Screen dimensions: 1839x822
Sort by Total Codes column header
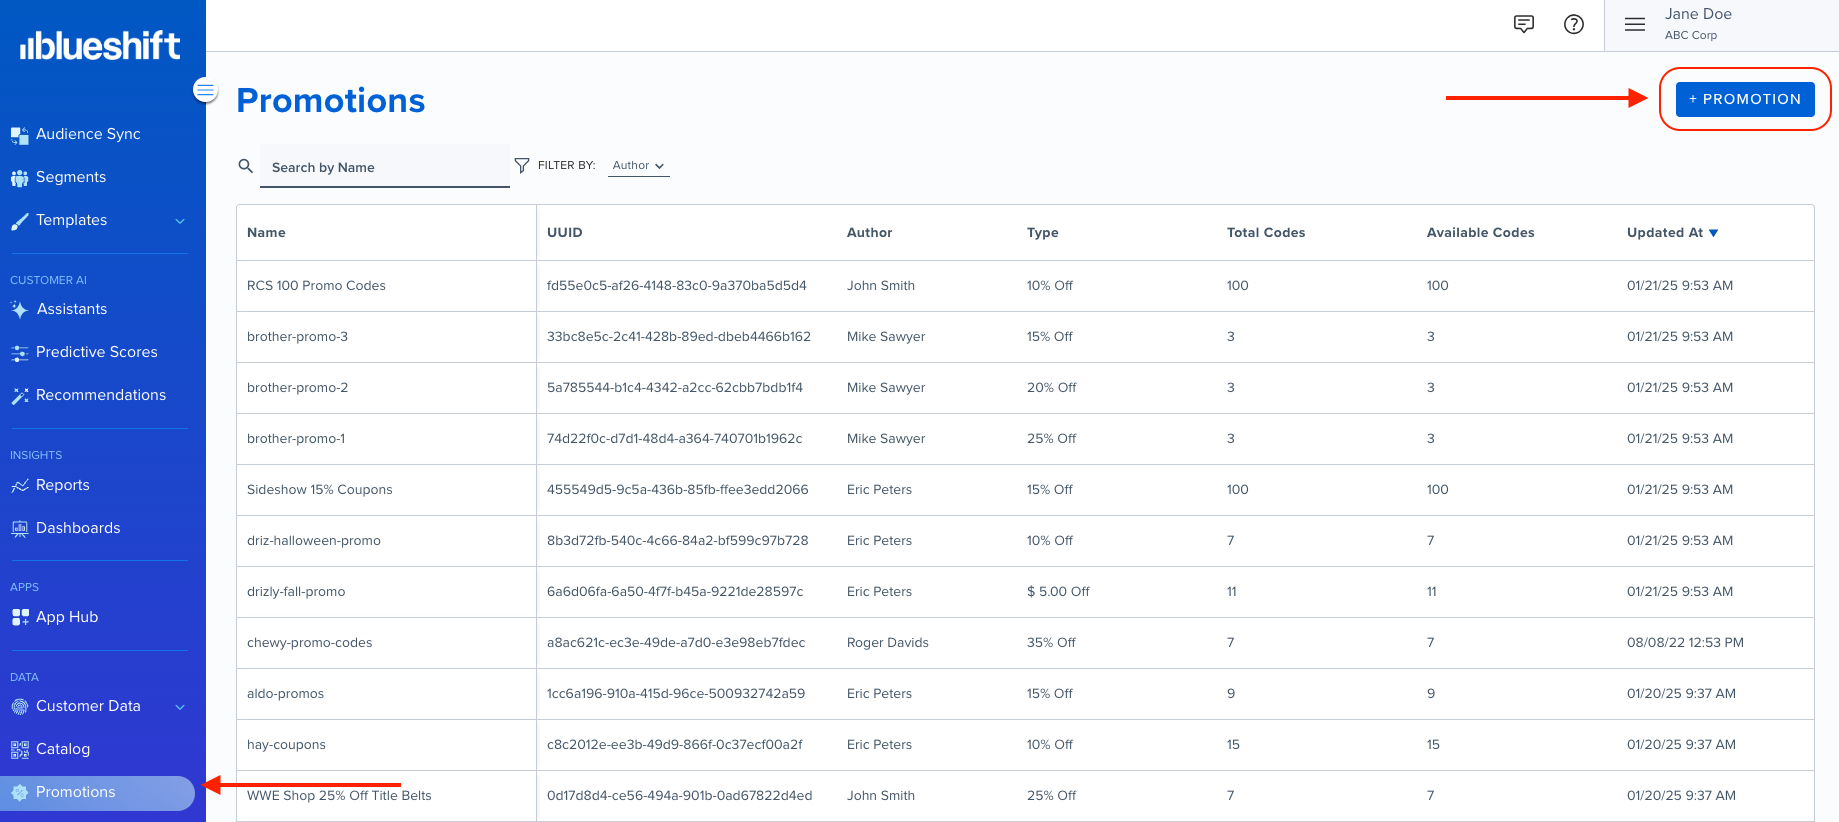point(1266,233)
